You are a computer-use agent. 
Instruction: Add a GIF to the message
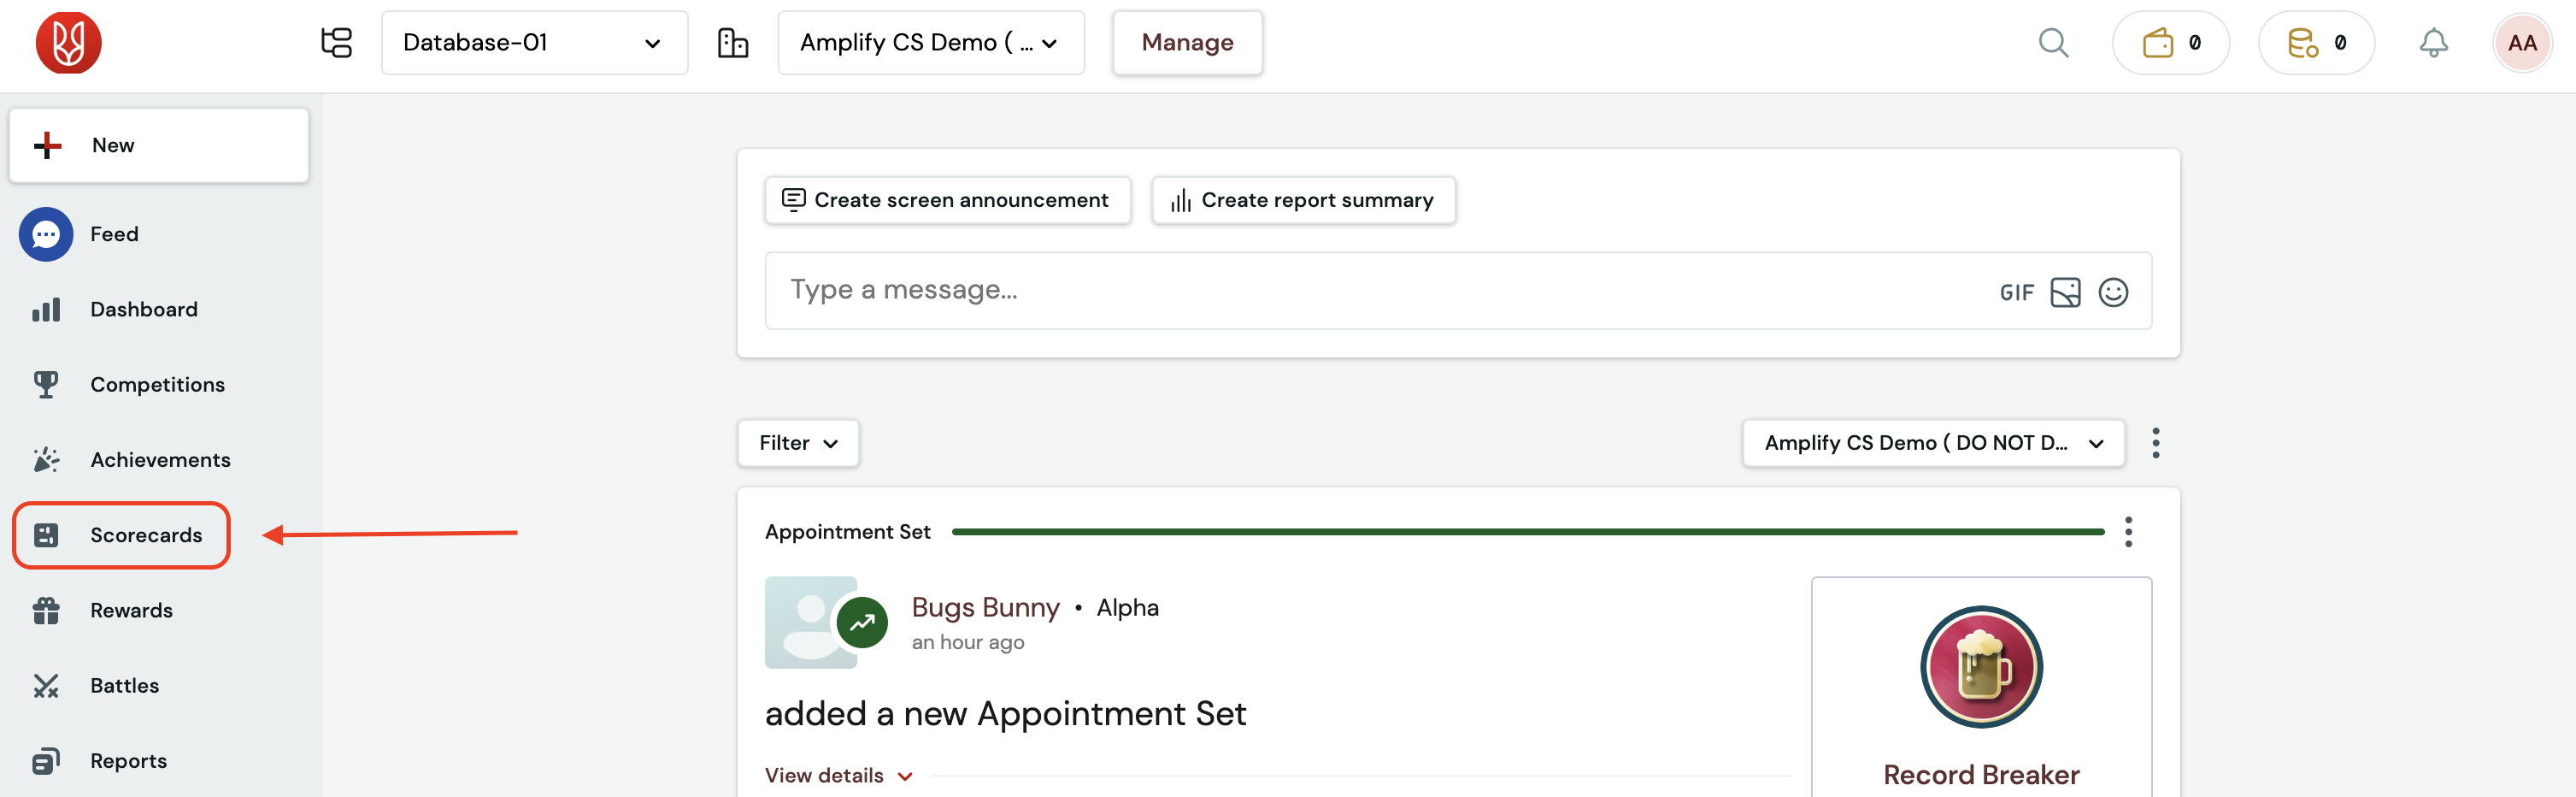[x=2016, y=293]
